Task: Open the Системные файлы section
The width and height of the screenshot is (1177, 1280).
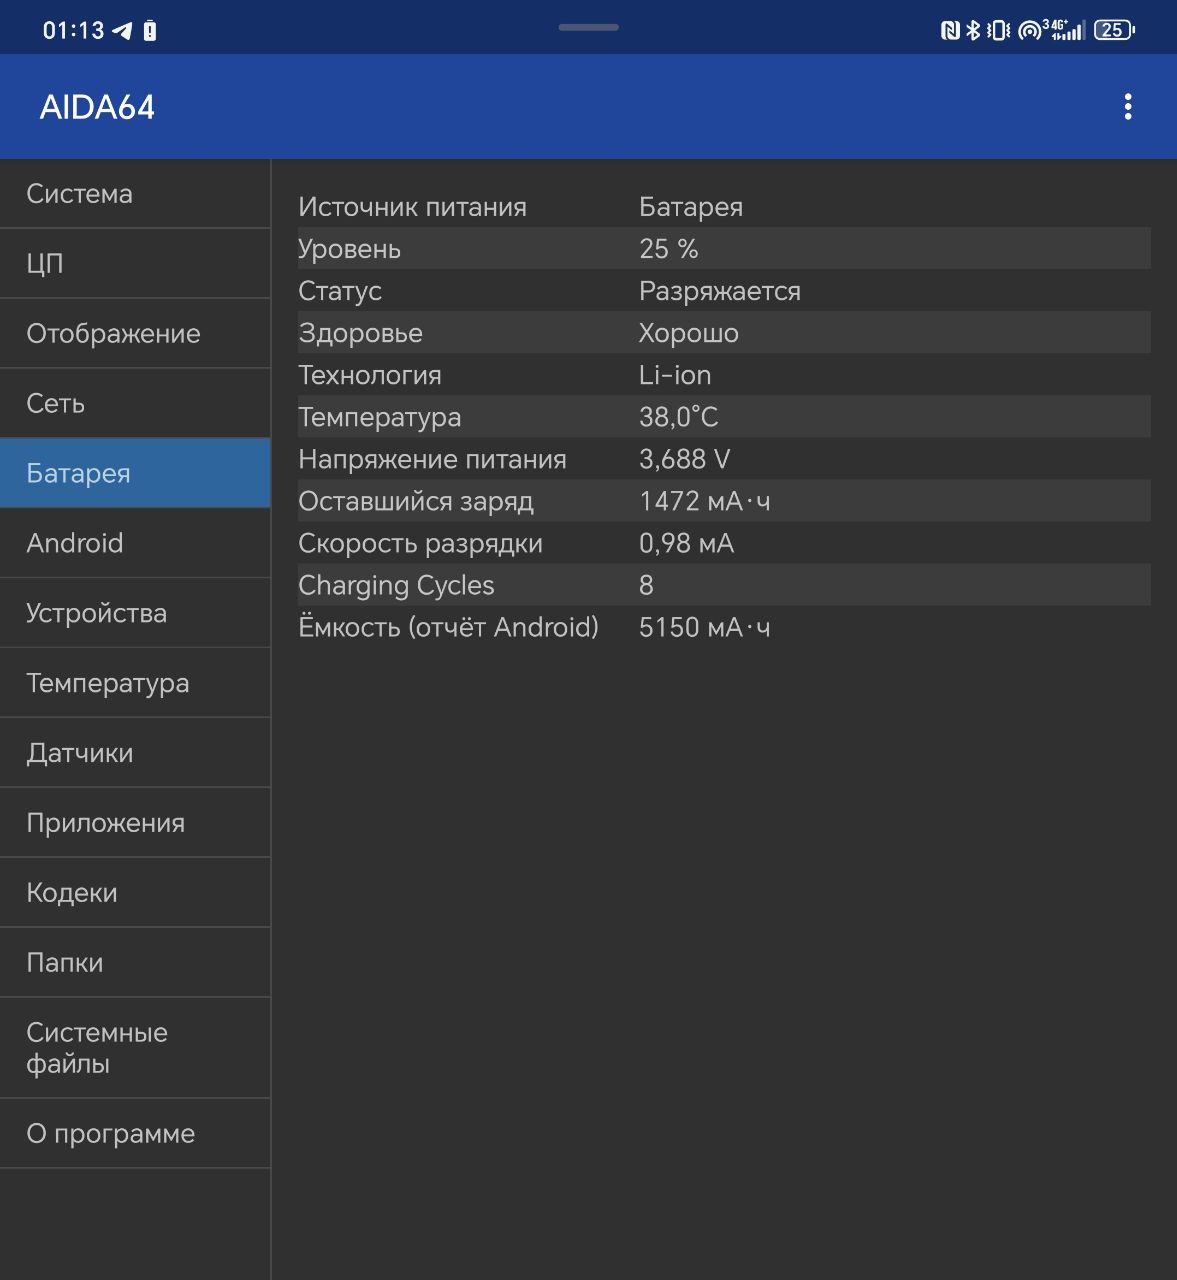Action: point(135,1048)
